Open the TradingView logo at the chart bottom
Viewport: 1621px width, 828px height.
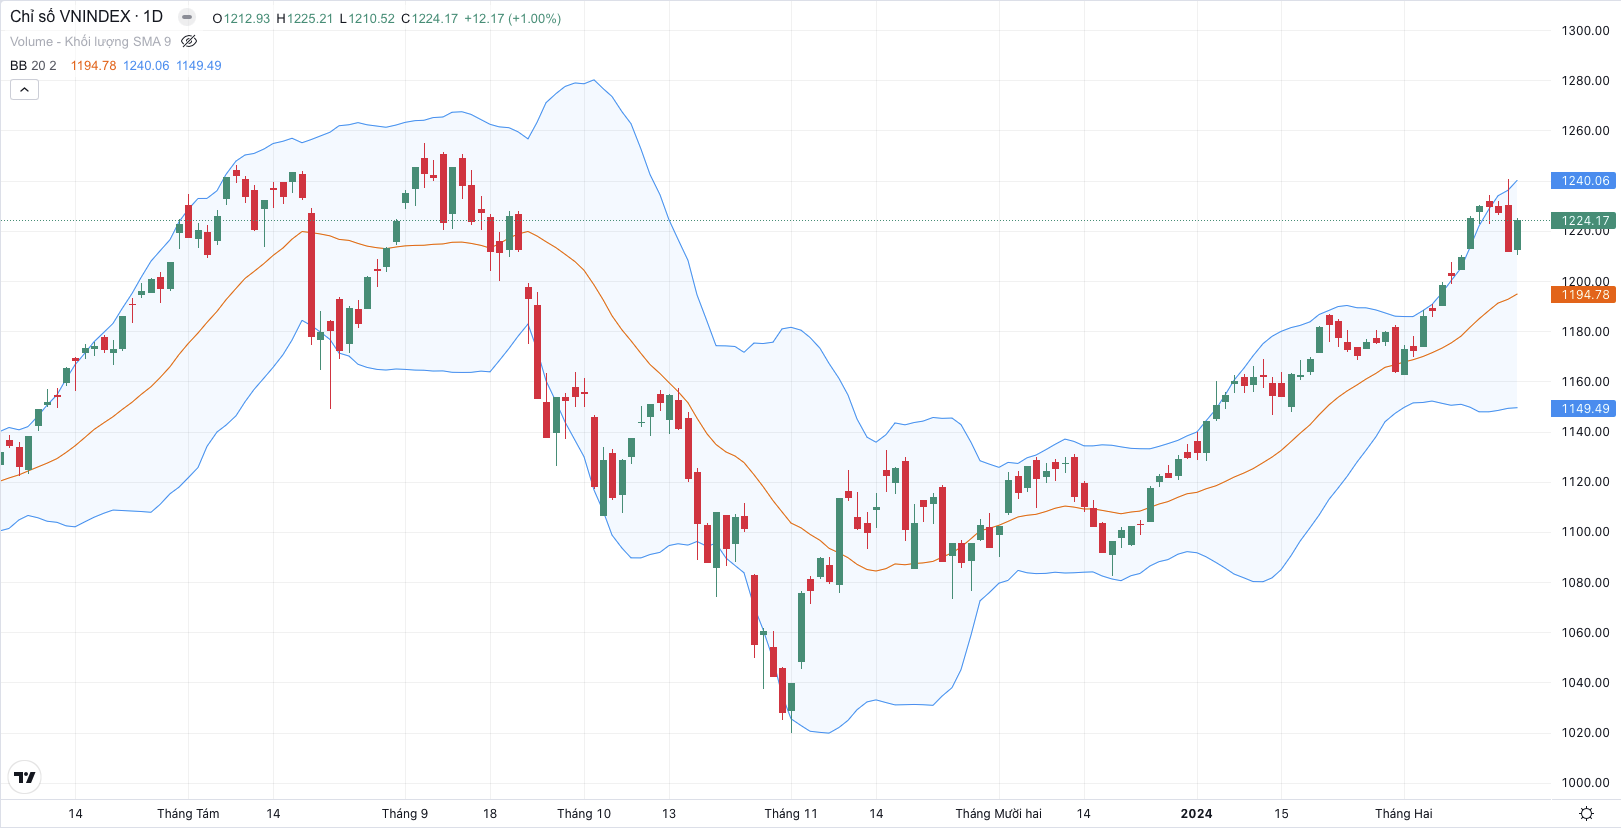(x=25, y=777)
